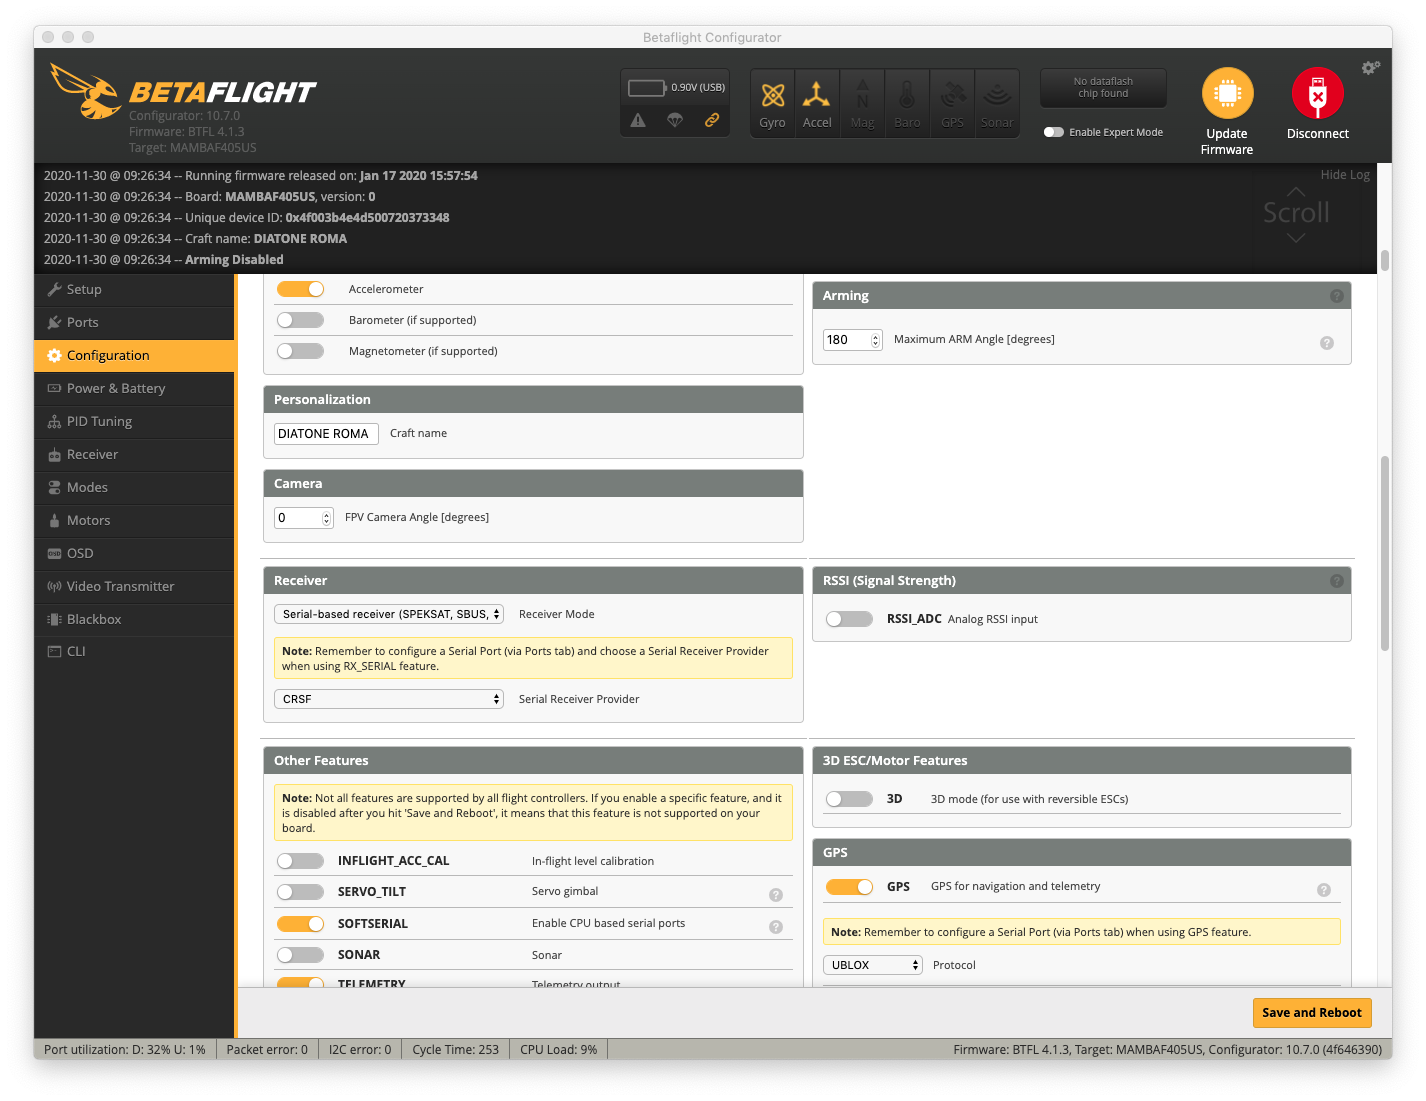Click the battery voltage indicator icon
Screen dimensions: 1426x1101
[x=647, y=88]
